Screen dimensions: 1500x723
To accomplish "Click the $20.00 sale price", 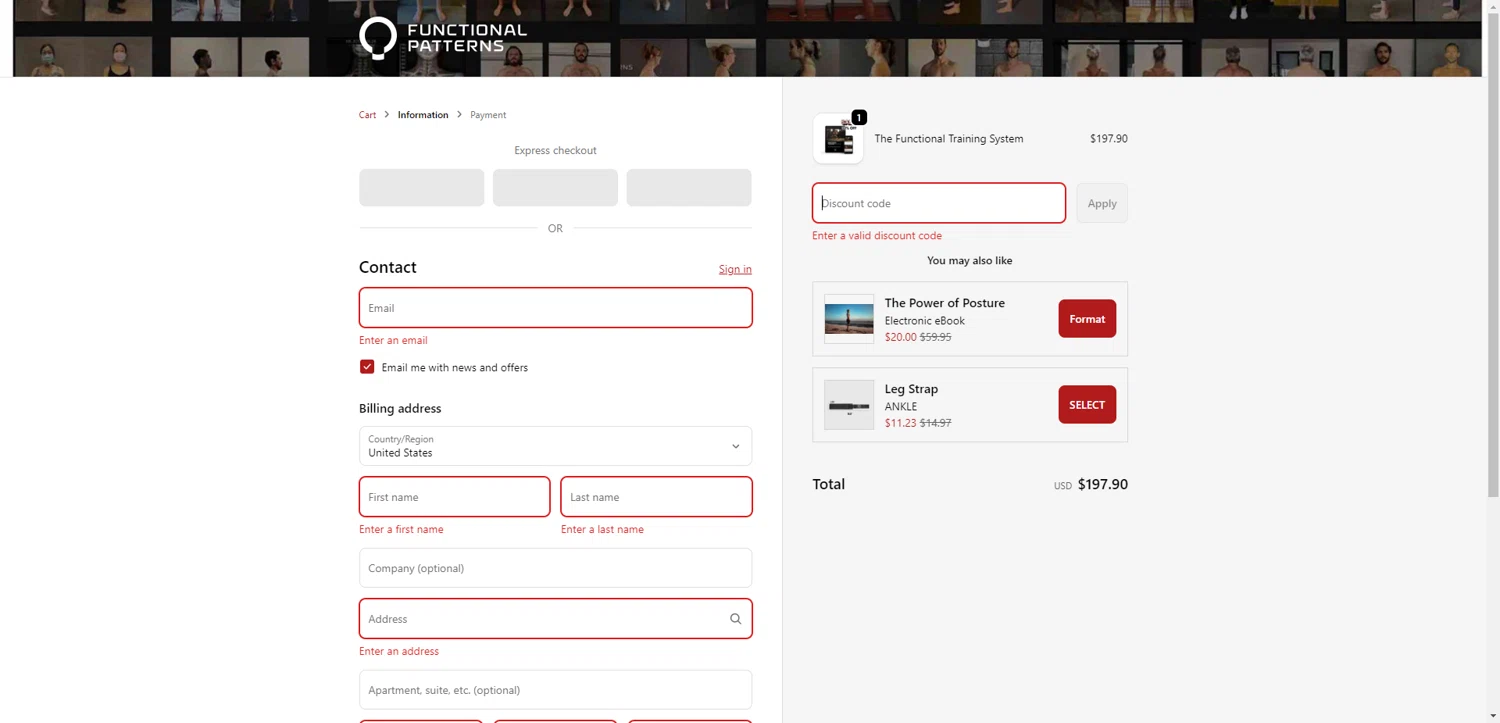I will [x=901, y=338].
